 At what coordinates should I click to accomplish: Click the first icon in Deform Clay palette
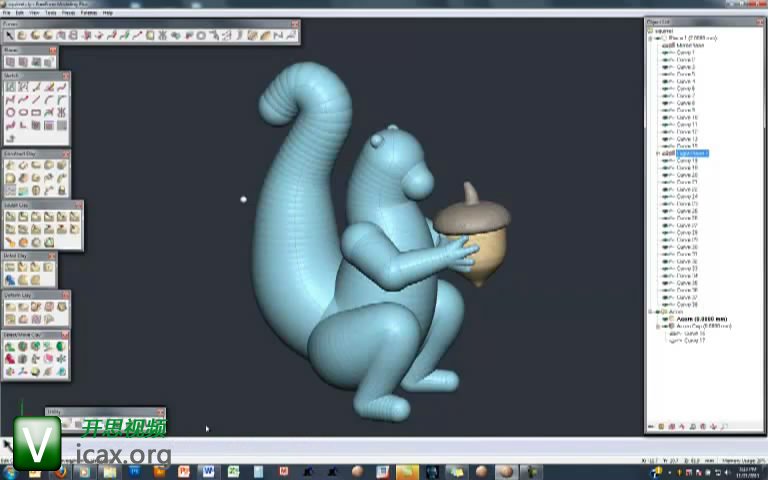[x=10, y=307]
